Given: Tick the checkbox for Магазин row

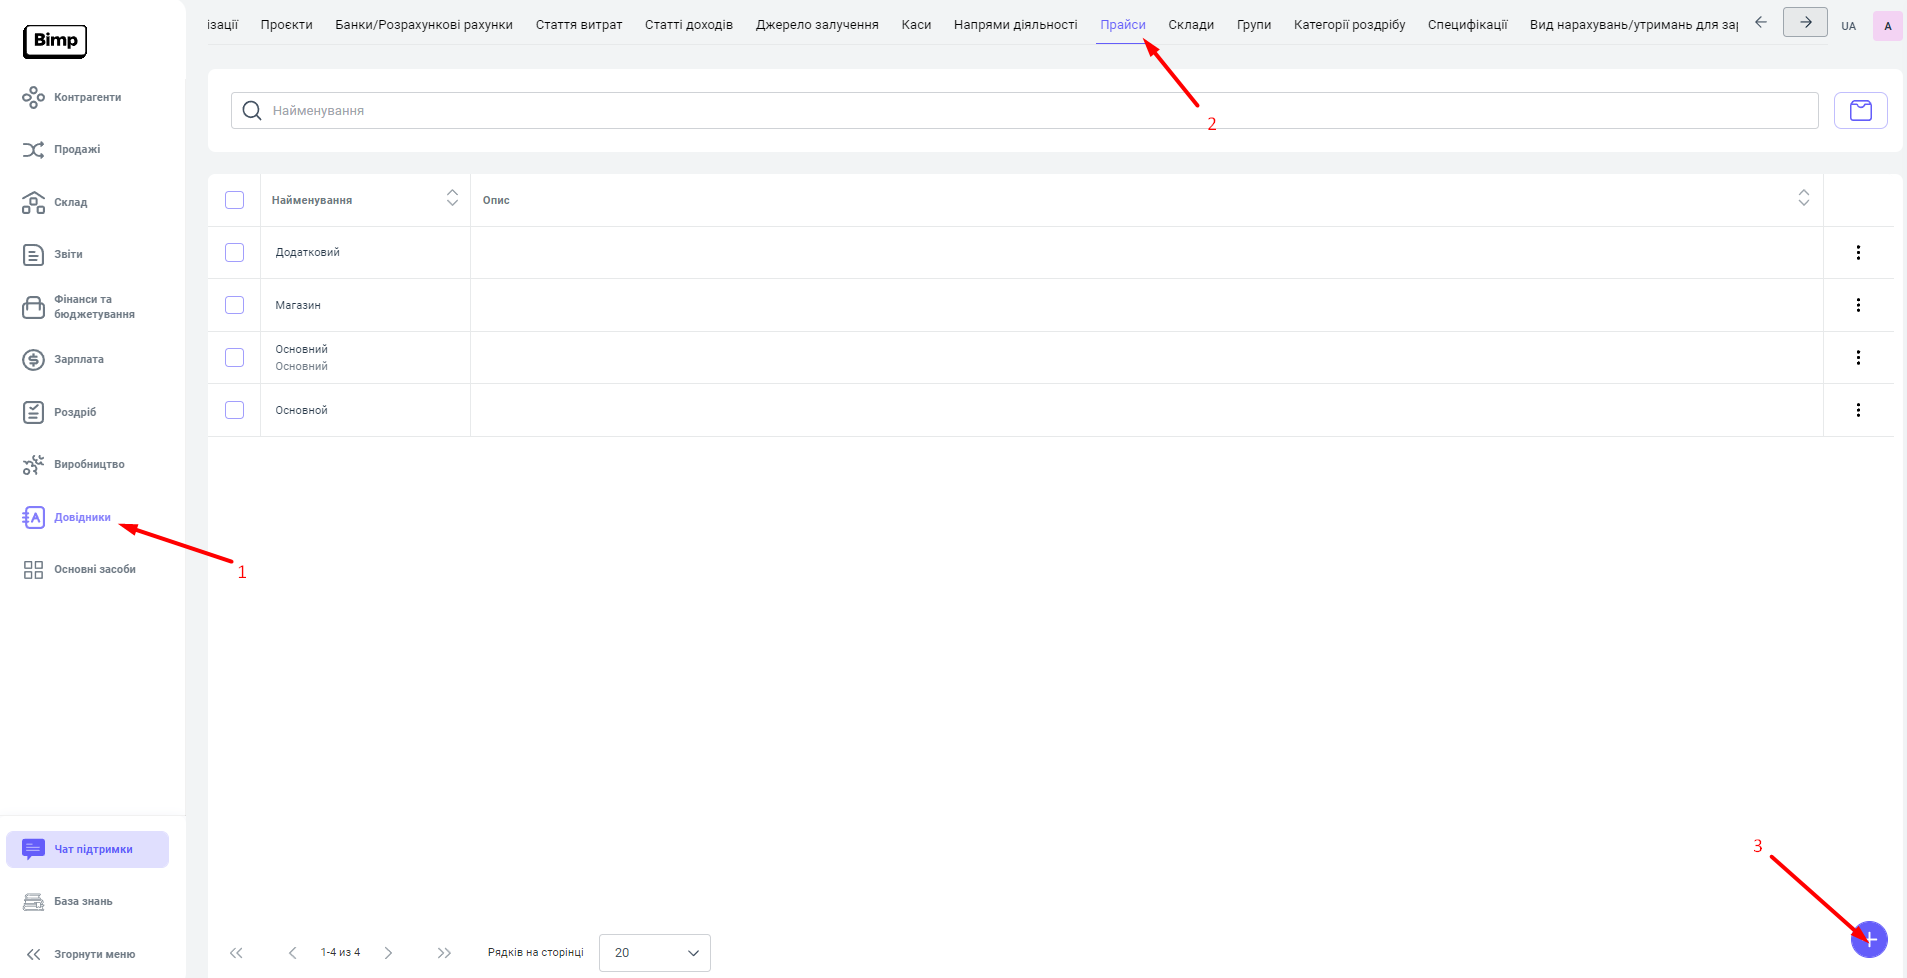Looking at the screenshot, I should click(x=235, y=305).
